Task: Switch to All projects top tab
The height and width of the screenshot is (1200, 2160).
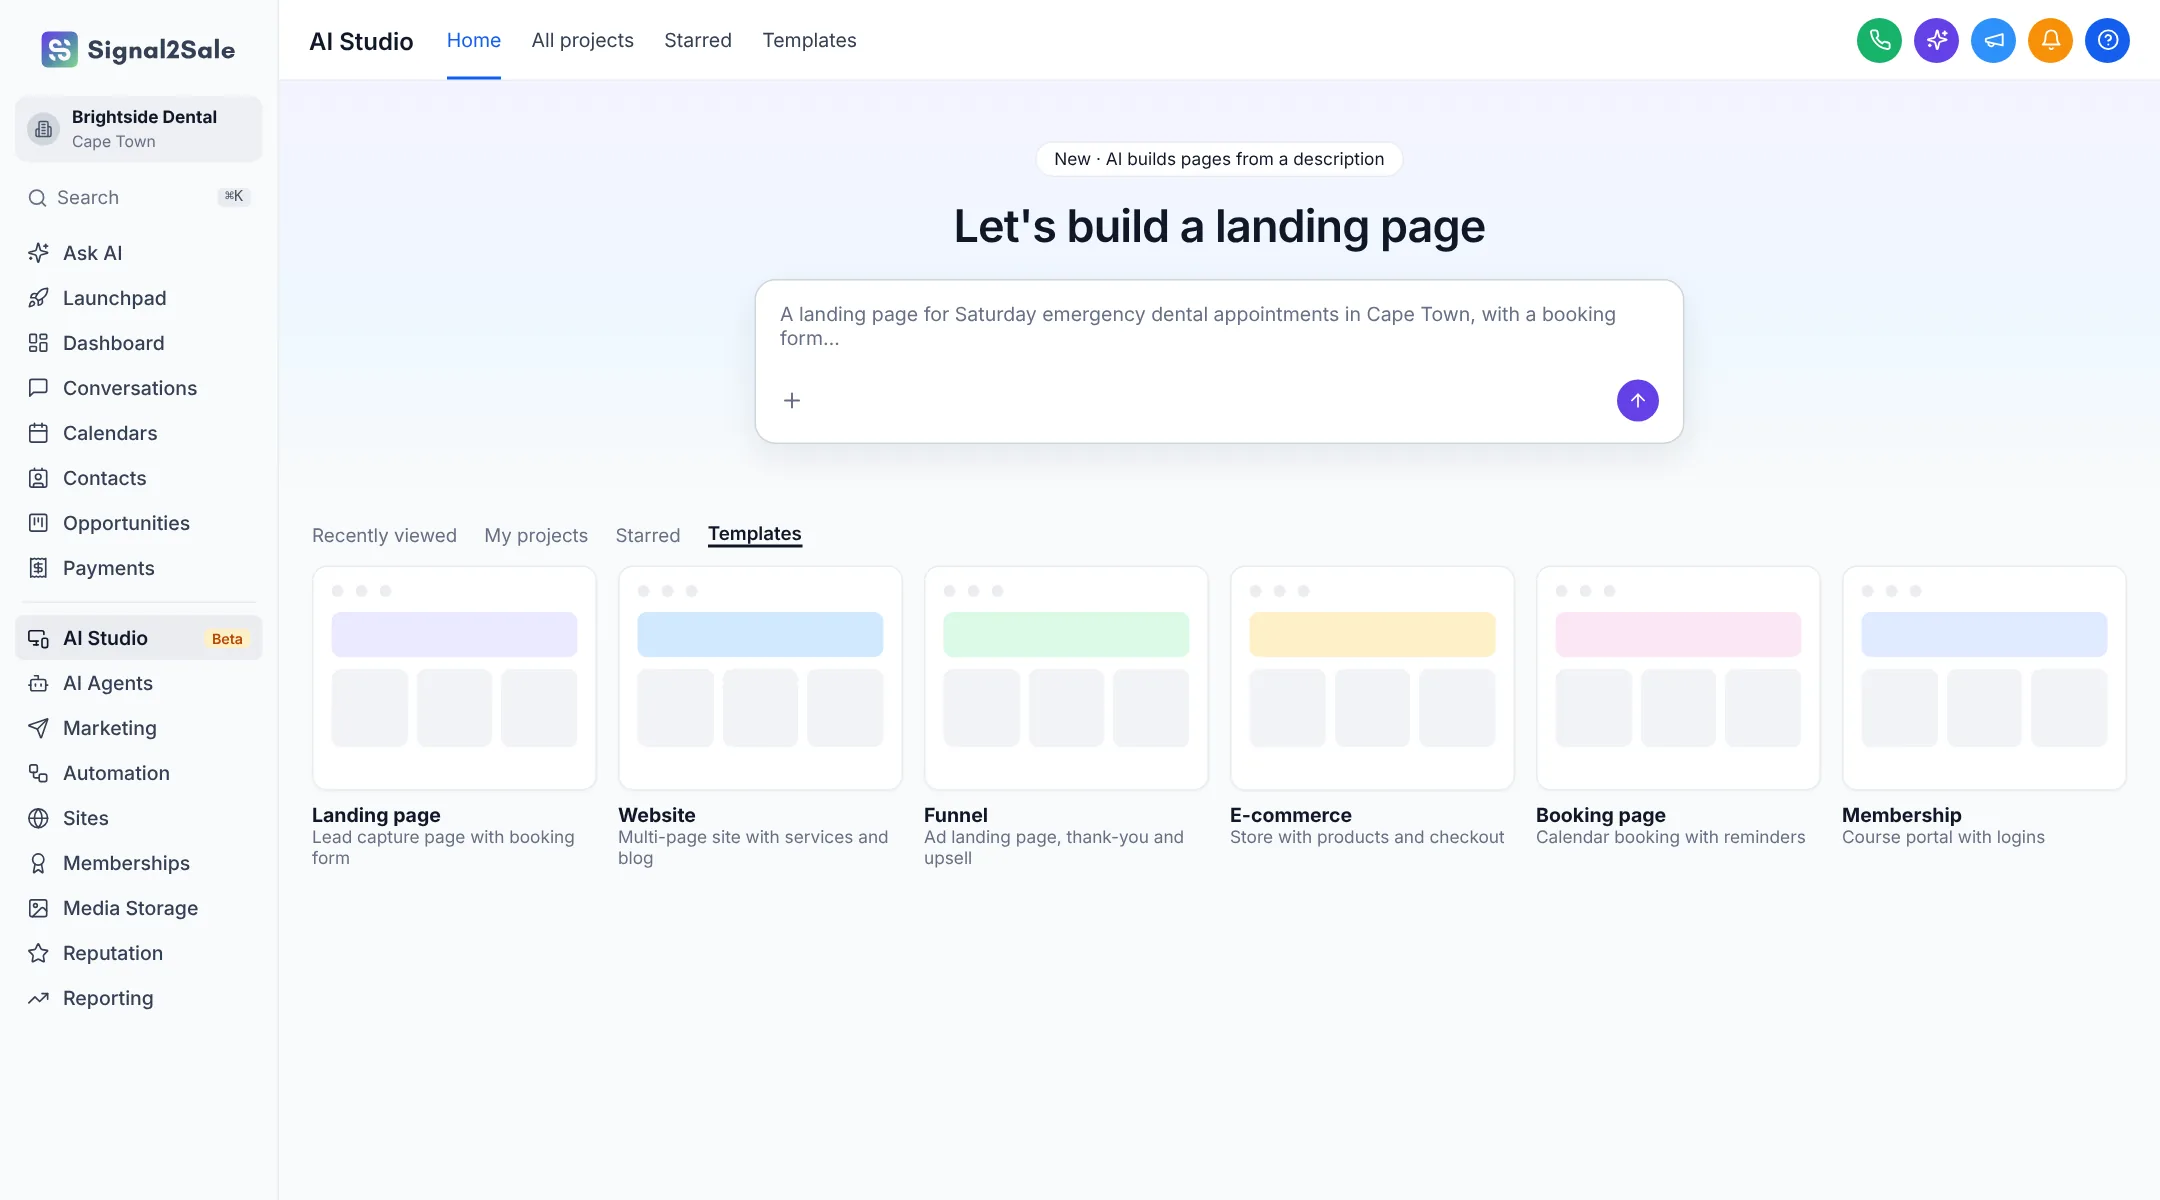Action: (582, 40)
